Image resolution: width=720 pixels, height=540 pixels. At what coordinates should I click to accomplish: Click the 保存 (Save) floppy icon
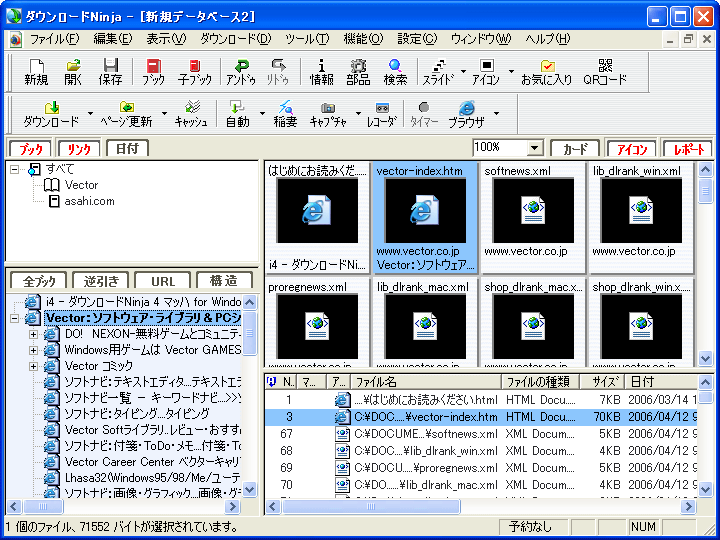110,72
